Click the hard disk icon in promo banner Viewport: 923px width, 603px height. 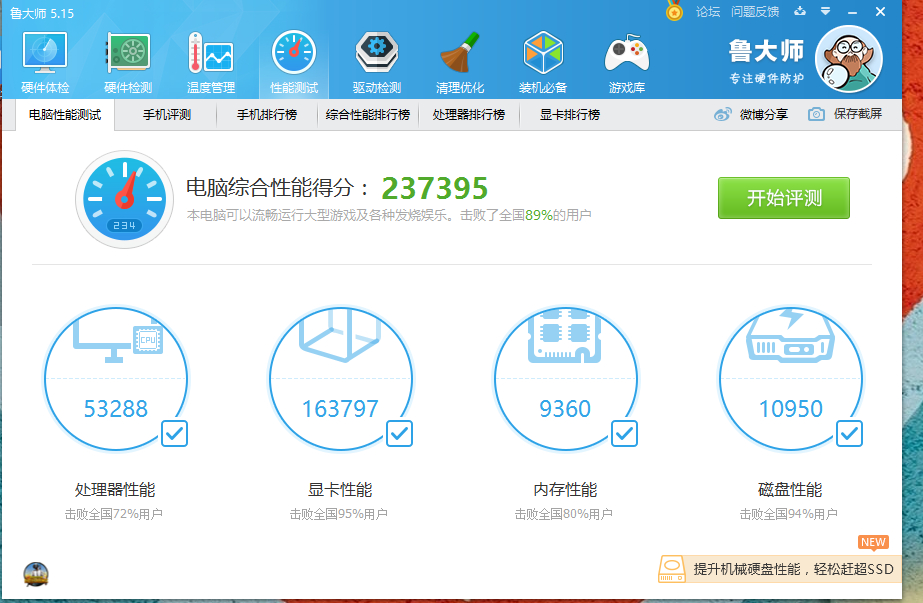[x=672, y=569]
